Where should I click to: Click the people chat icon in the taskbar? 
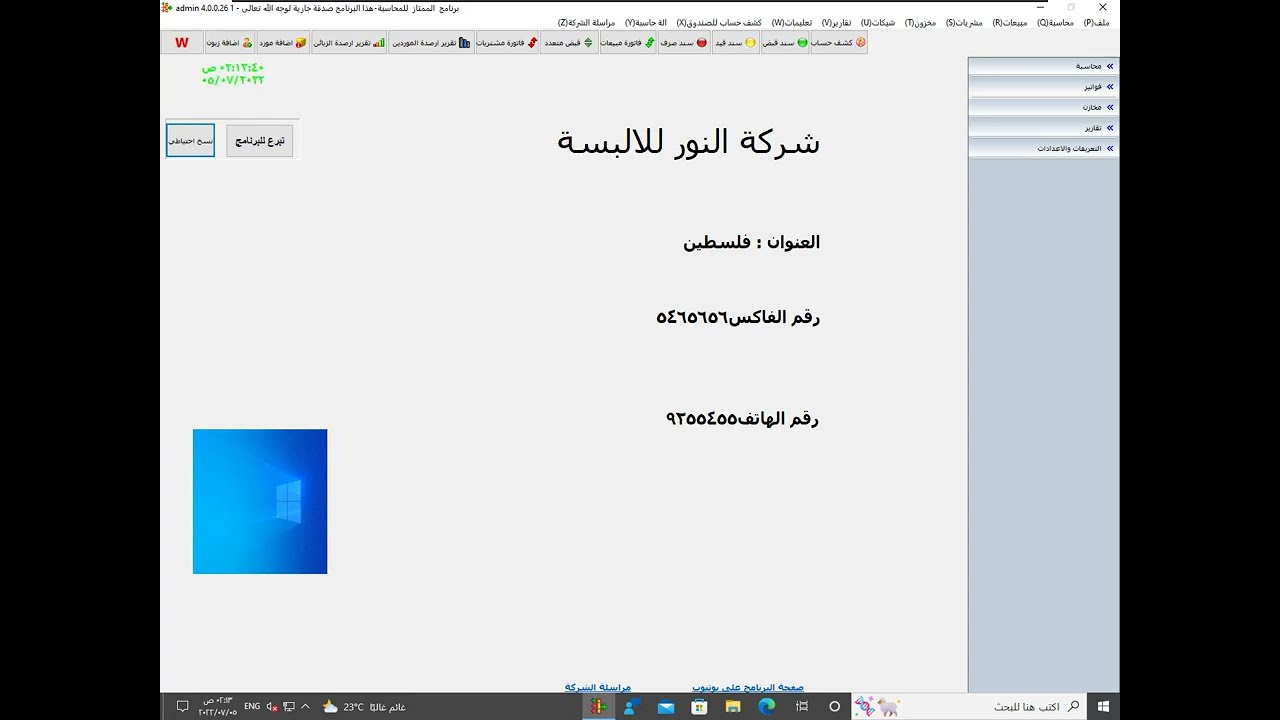pos(632,706)
